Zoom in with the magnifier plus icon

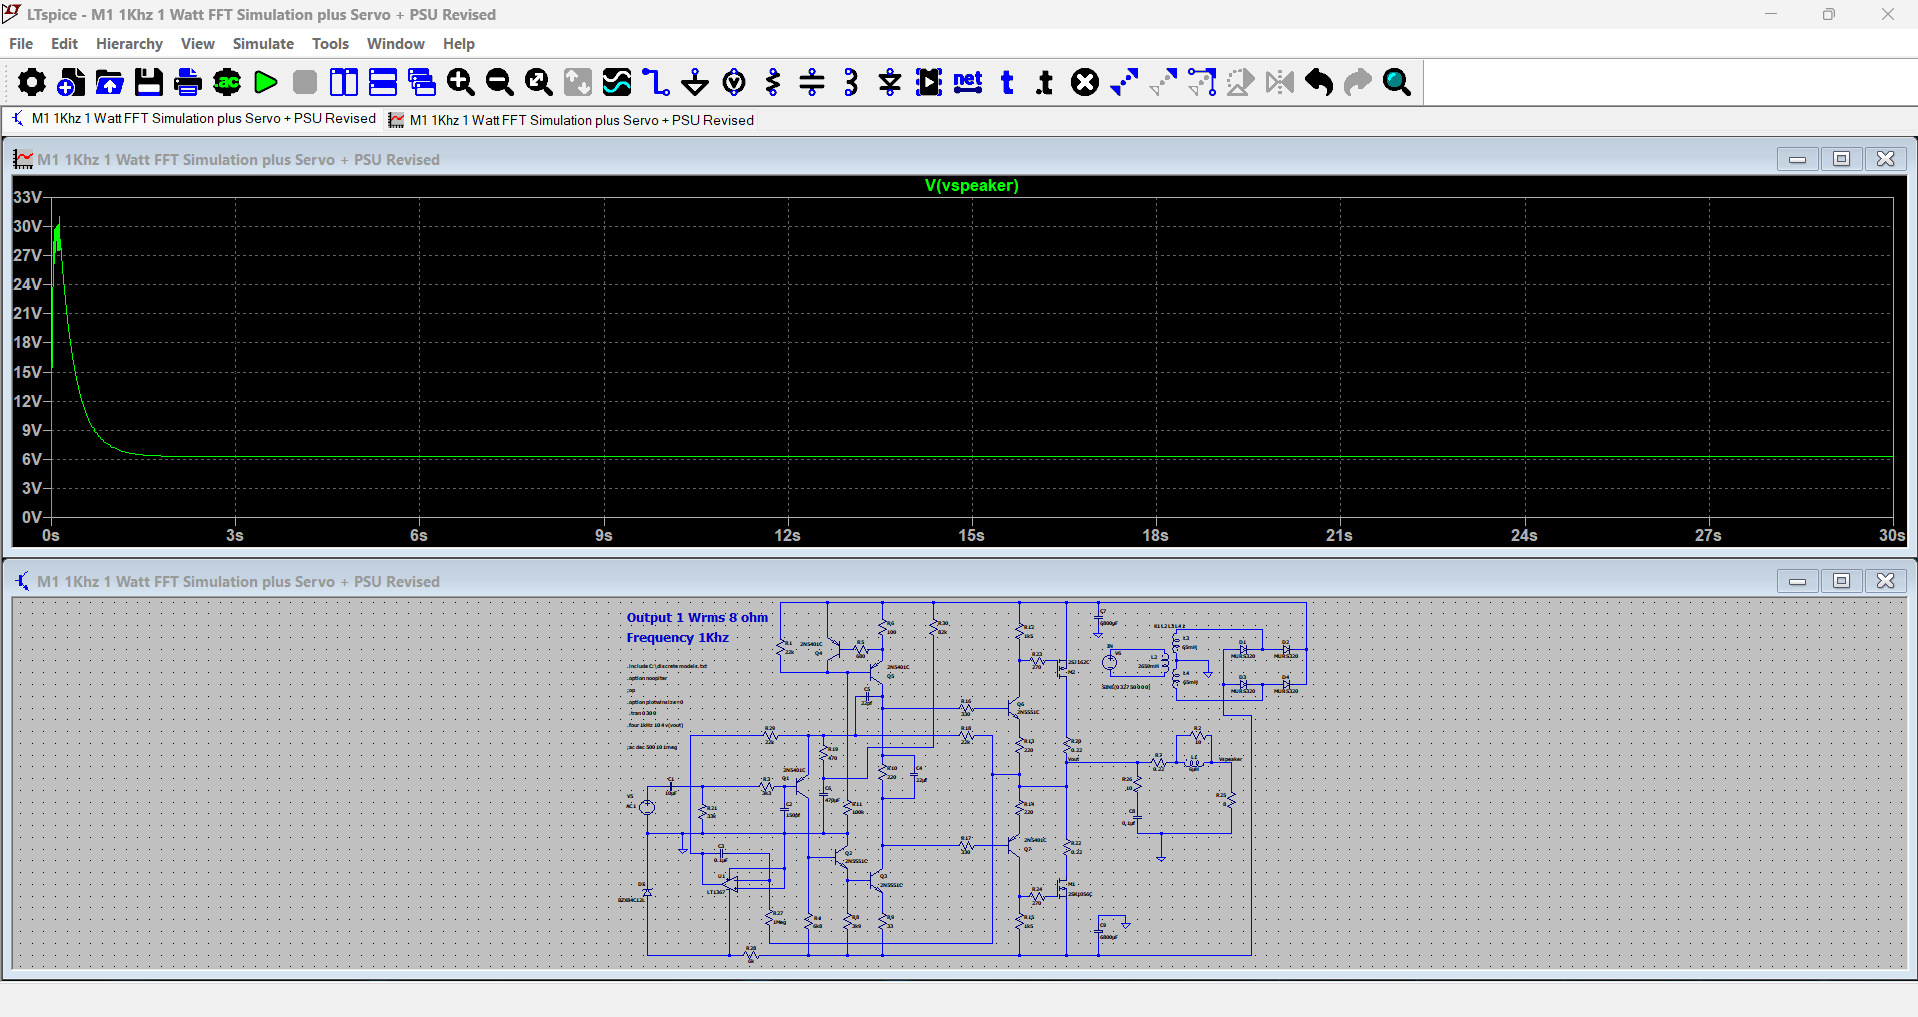461,82
